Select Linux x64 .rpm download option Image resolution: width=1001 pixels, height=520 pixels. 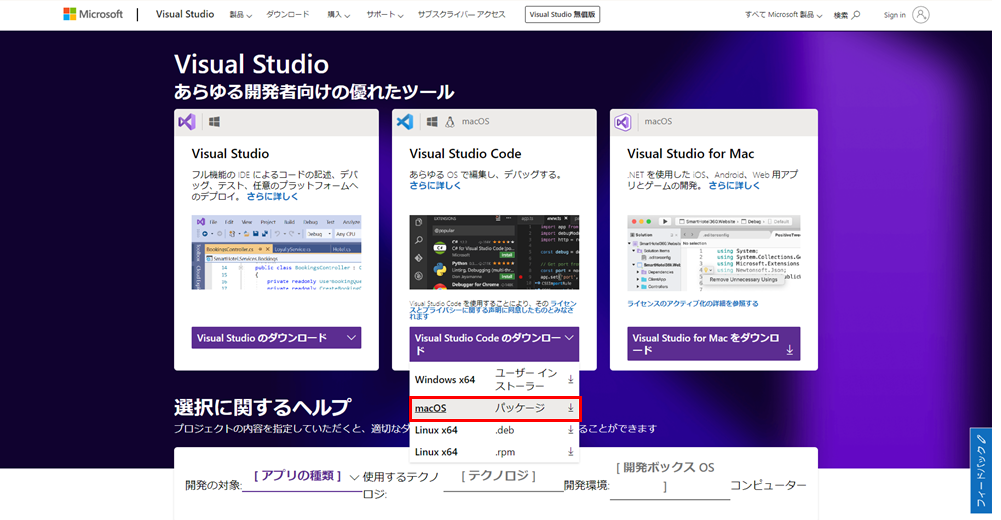click(x=494, y=452)
